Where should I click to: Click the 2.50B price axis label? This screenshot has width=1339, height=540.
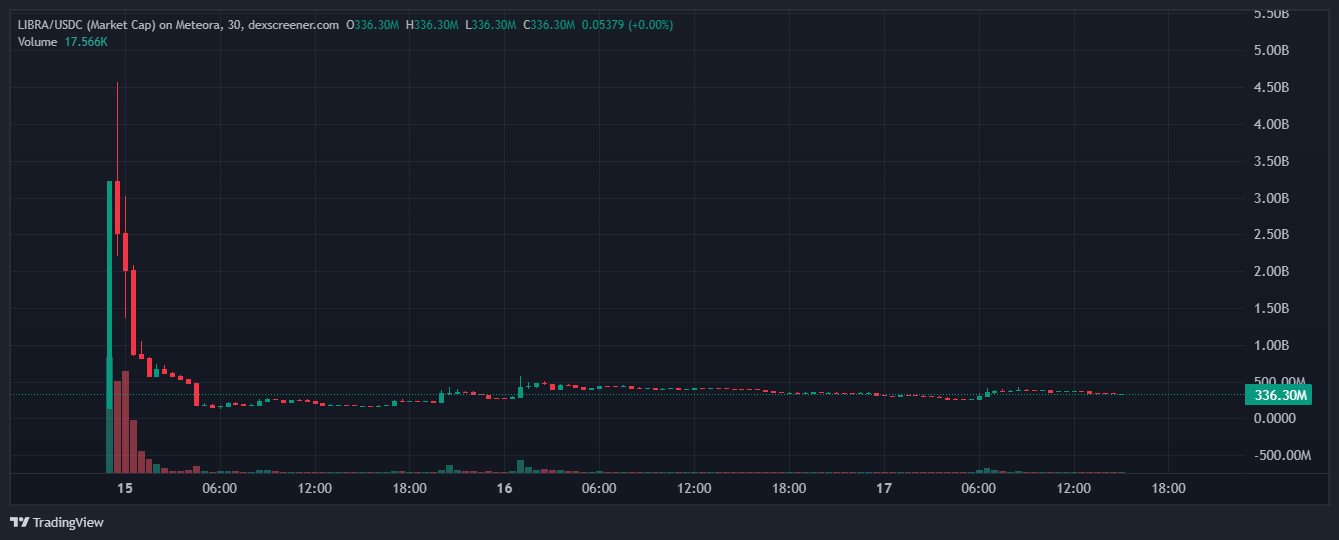(1273, 234)
